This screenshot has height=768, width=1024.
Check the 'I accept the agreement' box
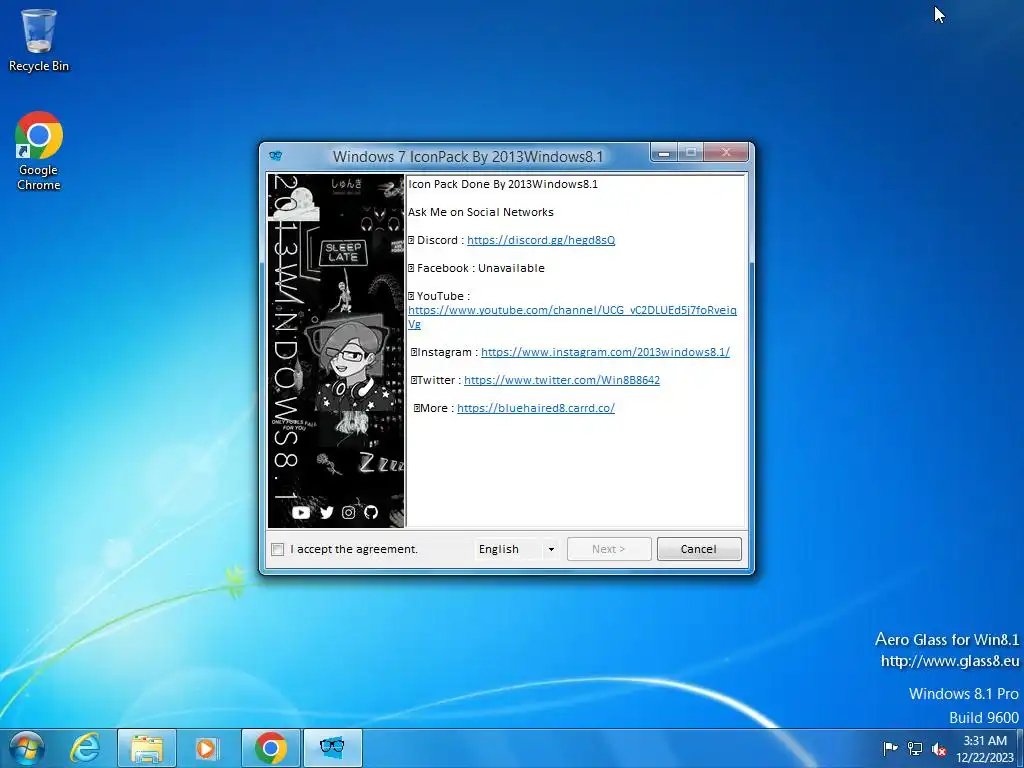(278, 549)
